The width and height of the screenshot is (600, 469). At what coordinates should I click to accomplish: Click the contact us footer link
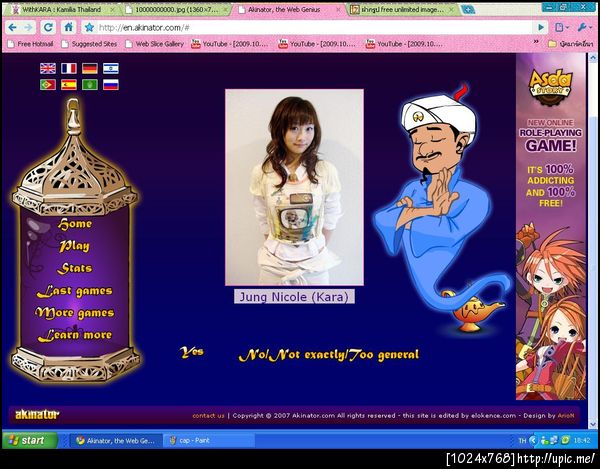pyautogui.click(x=208, y=415)
